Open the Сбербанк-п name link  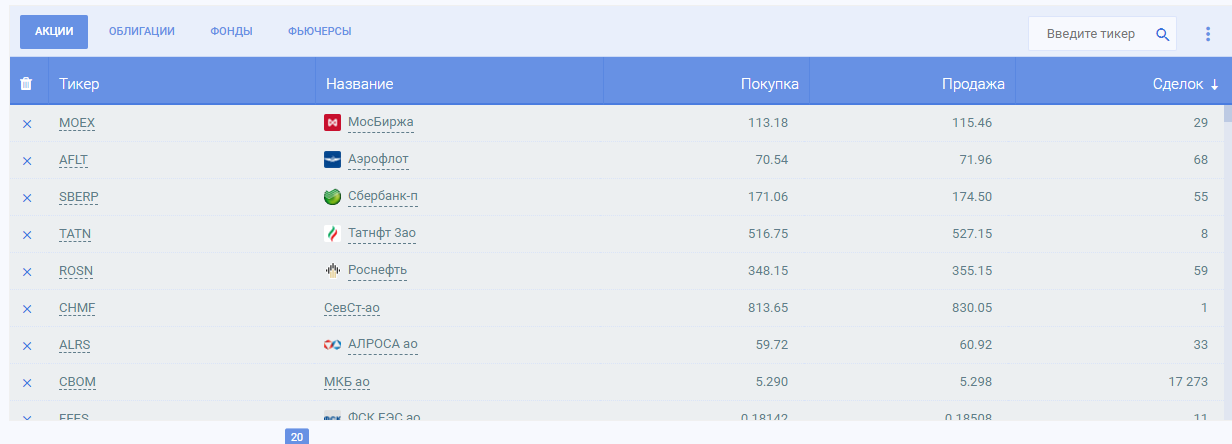383,196
